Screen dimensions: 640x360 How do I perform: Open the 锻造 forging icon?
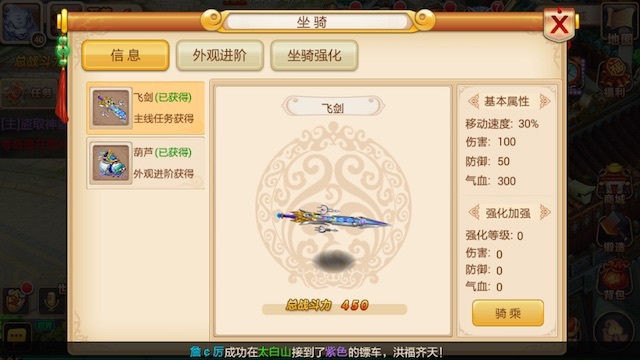pyautogui.click(x=615, y=233)
